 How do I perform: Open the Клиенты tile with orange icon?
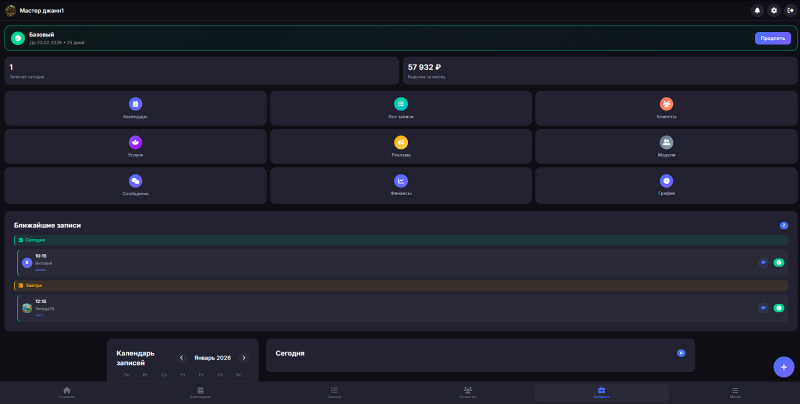(x=666, y=108)
